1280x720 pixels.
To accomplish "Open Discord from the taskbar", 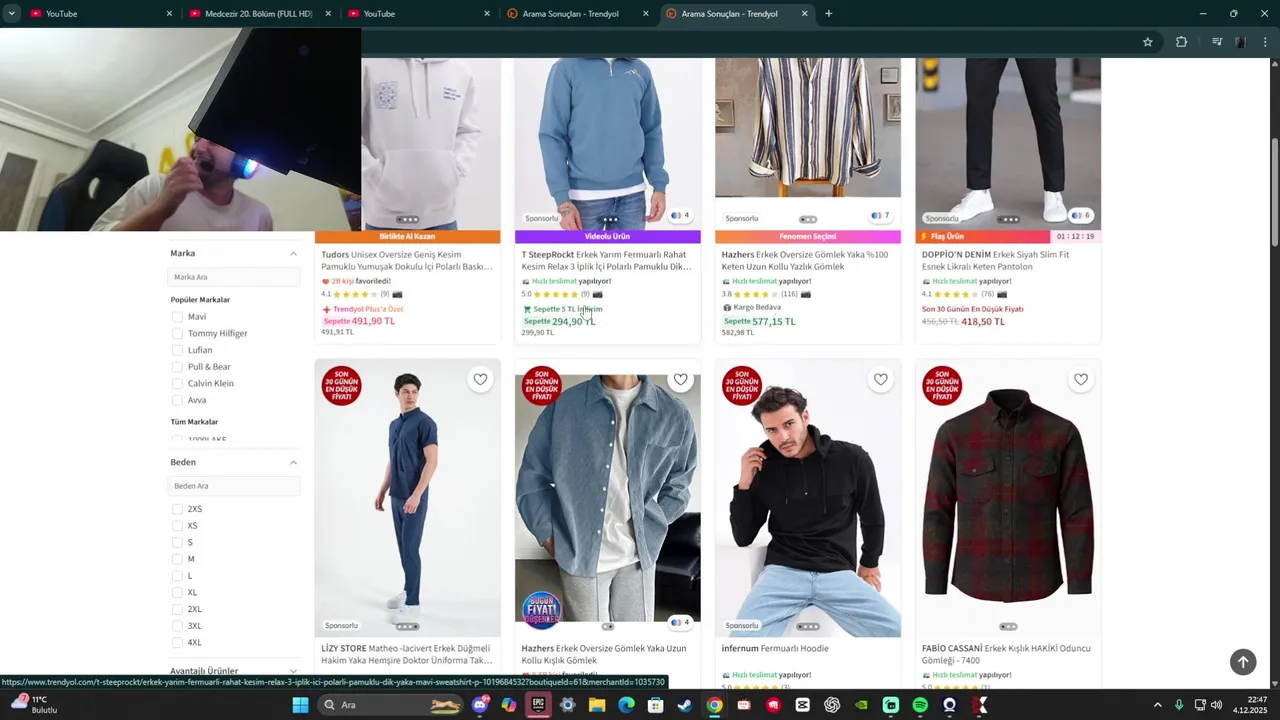I will [480, 705].
